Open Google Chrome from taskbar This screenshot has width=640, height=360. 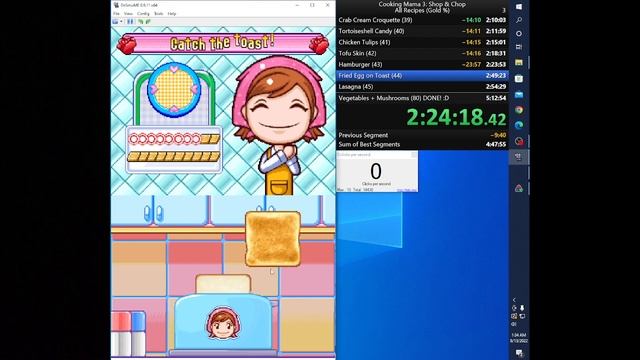tap(519, 110)
